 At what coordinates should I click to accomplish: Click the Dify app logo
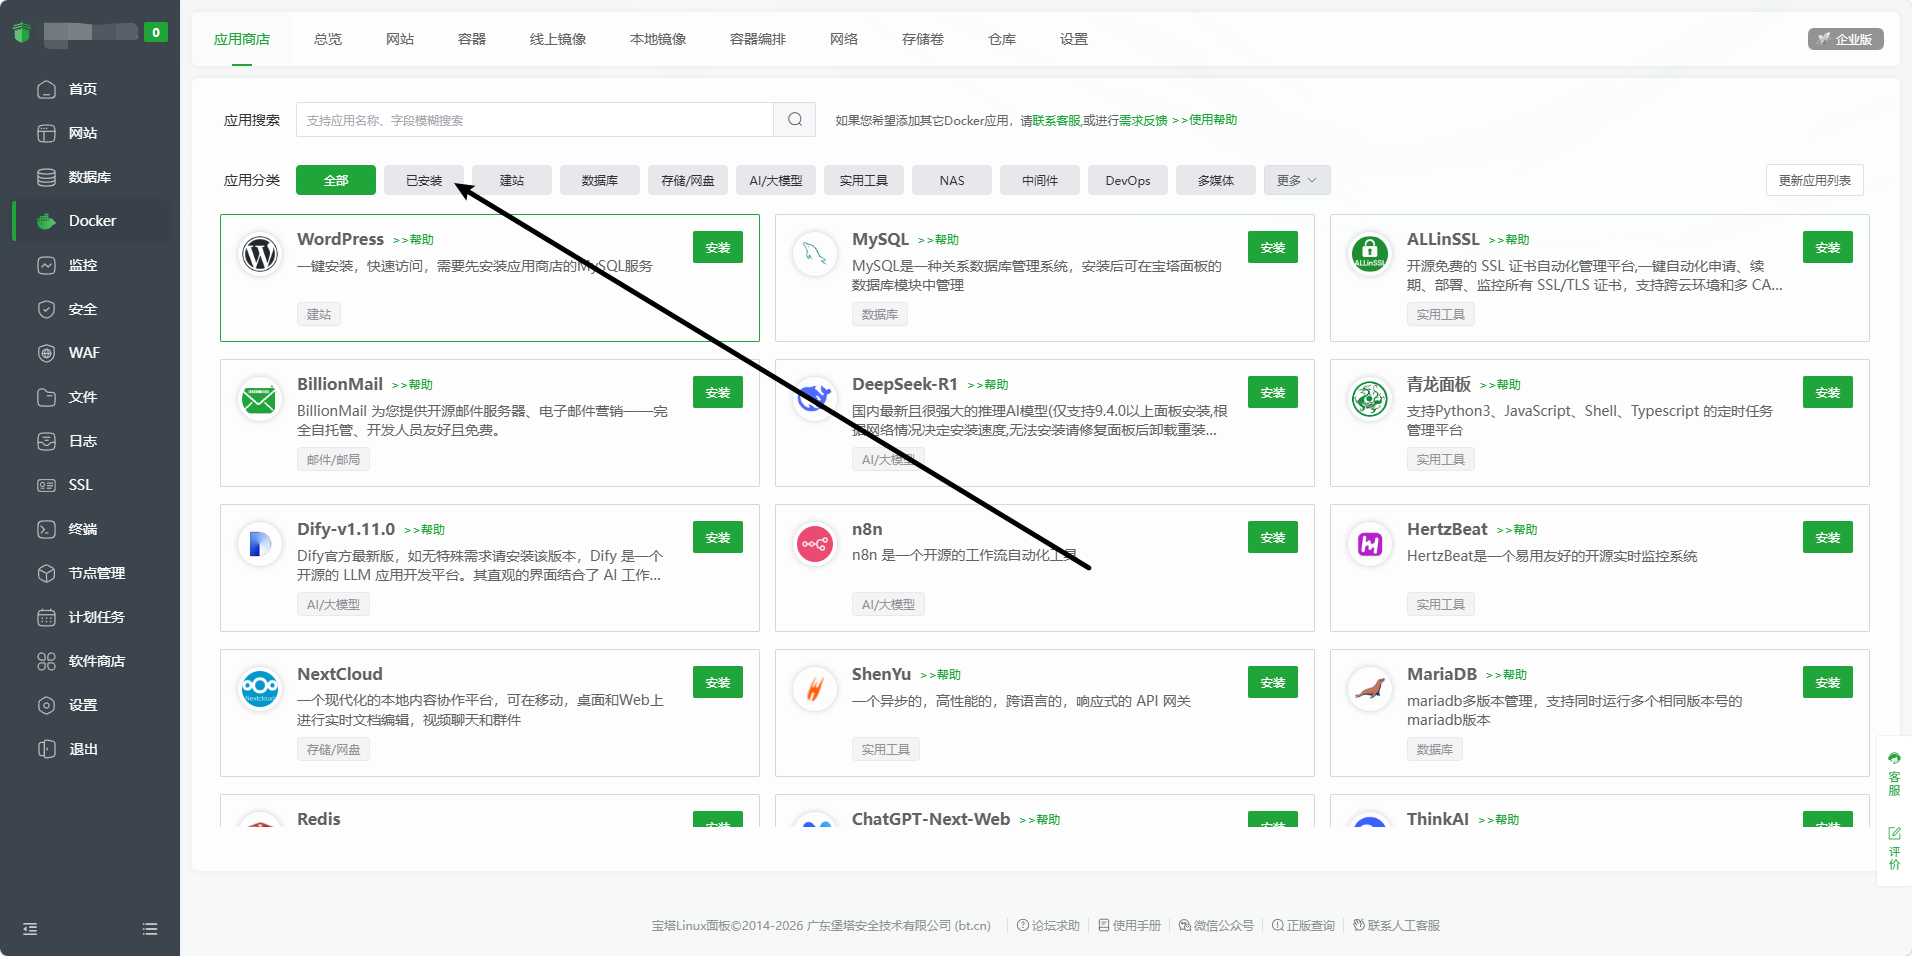click(260, 544)
